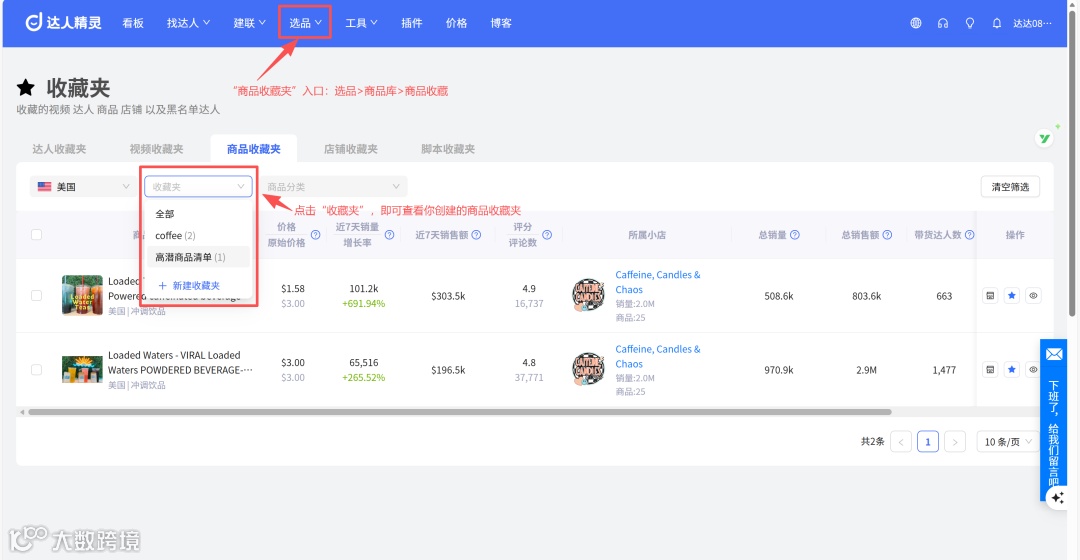Click the 清空筛选 button
The height and width of the screenshot is (560, 1080).
1010,187
